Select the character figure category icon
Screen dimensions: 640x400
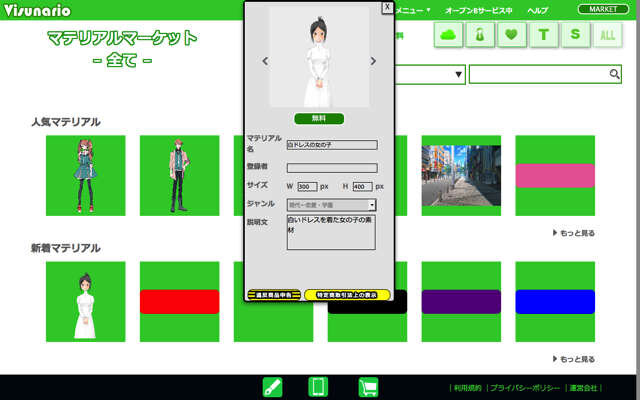tap(480, 35)
